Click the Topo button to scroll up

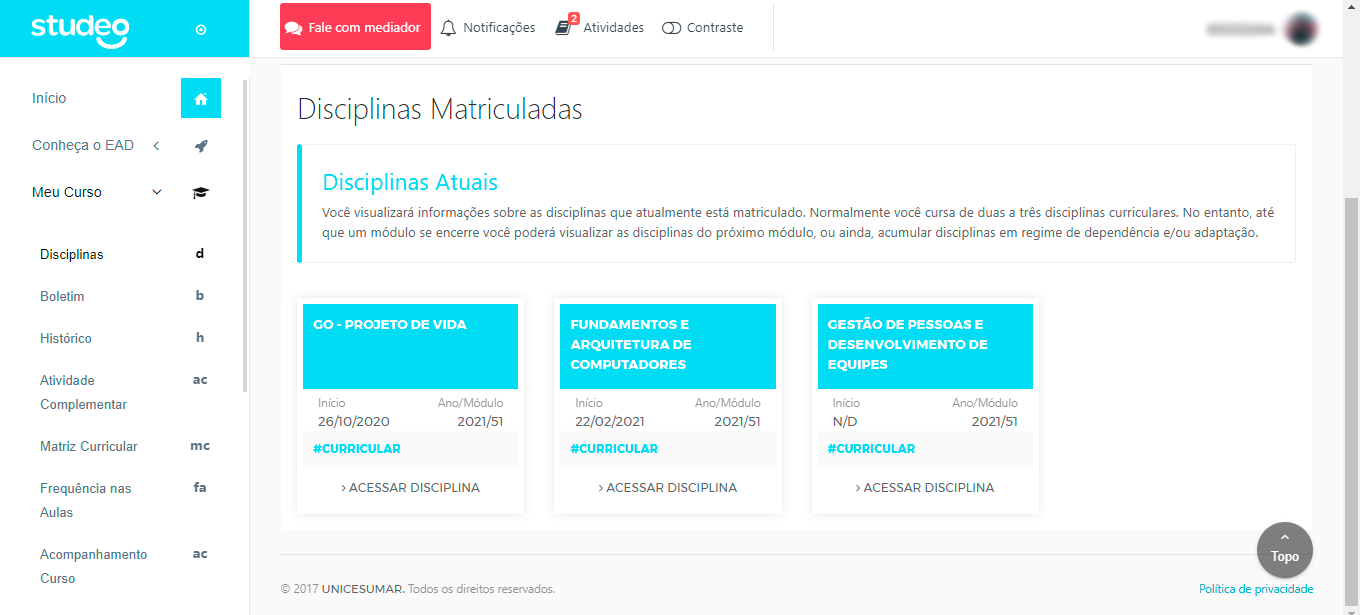click(x=1284, y=549)
